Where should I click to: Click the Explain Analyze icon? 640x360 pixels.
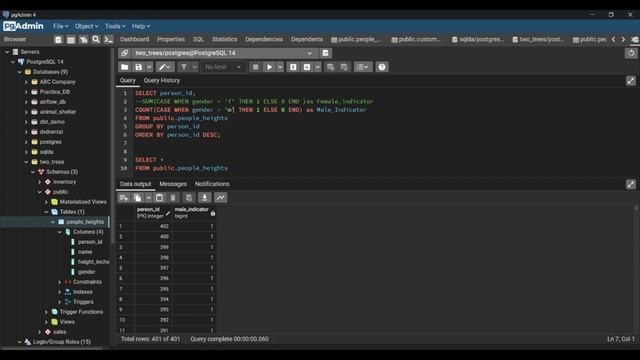point(307,67)
